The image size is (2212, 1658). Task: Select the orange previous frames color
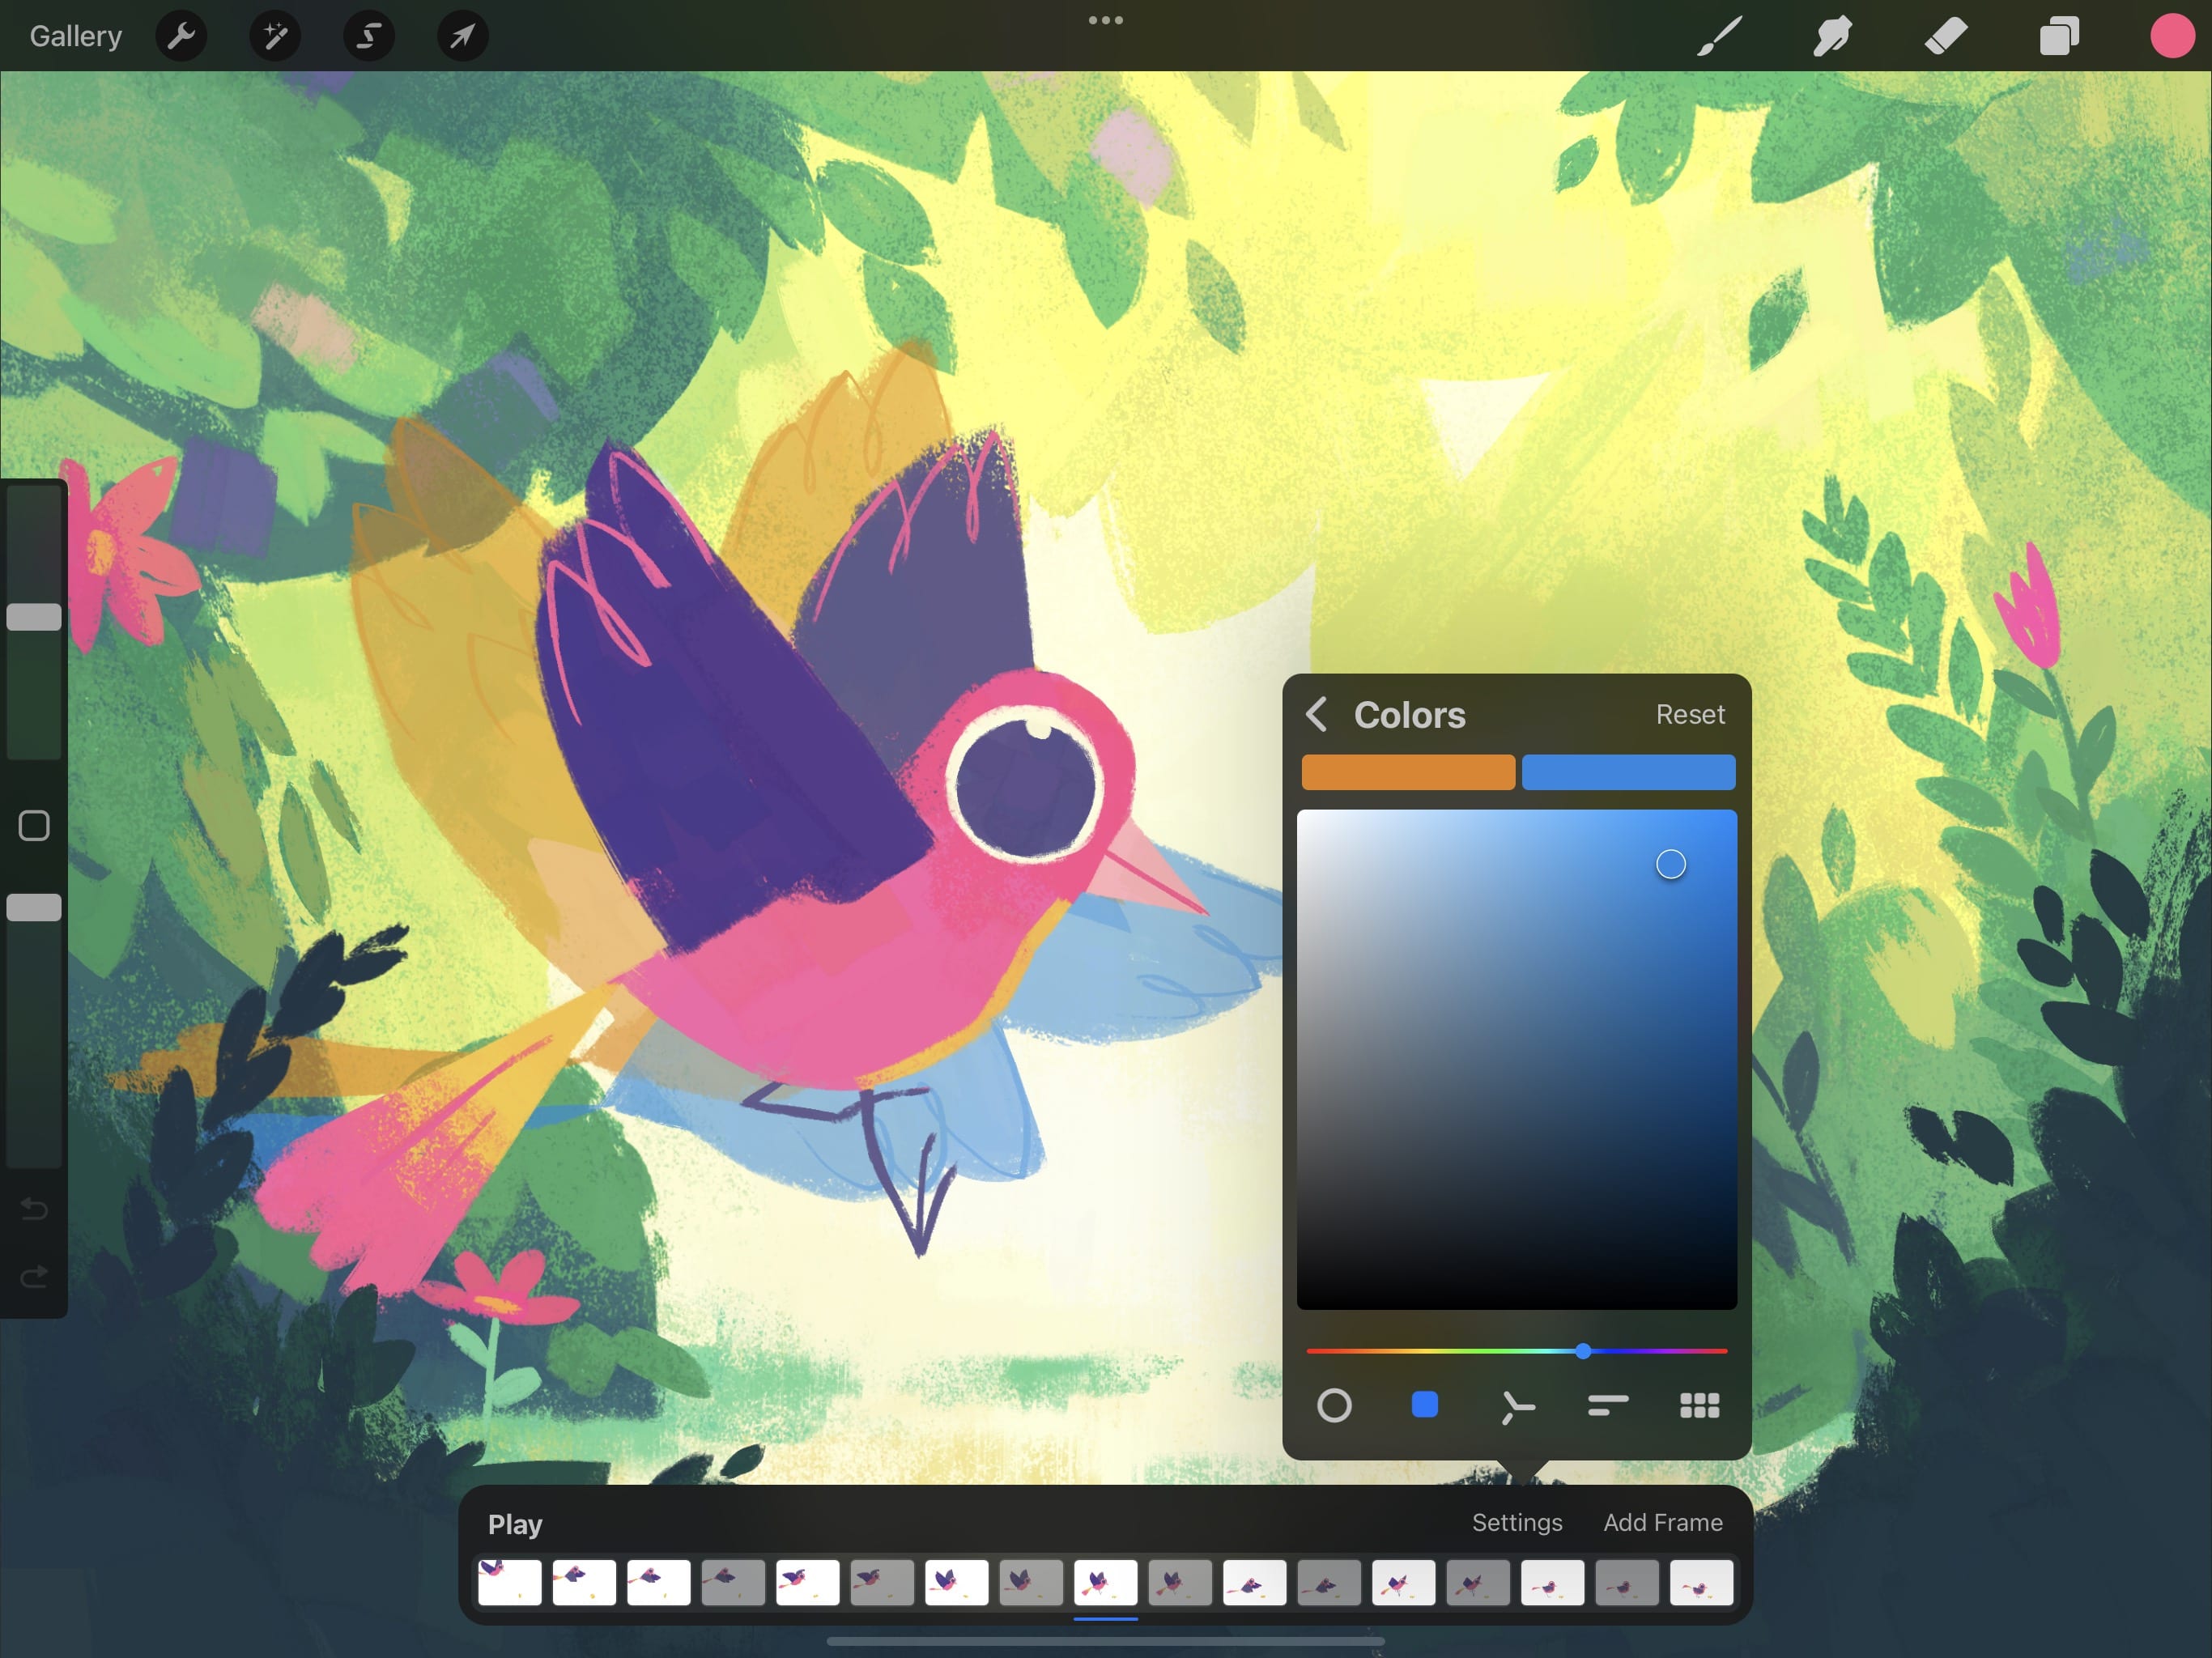coord(1408,772)
